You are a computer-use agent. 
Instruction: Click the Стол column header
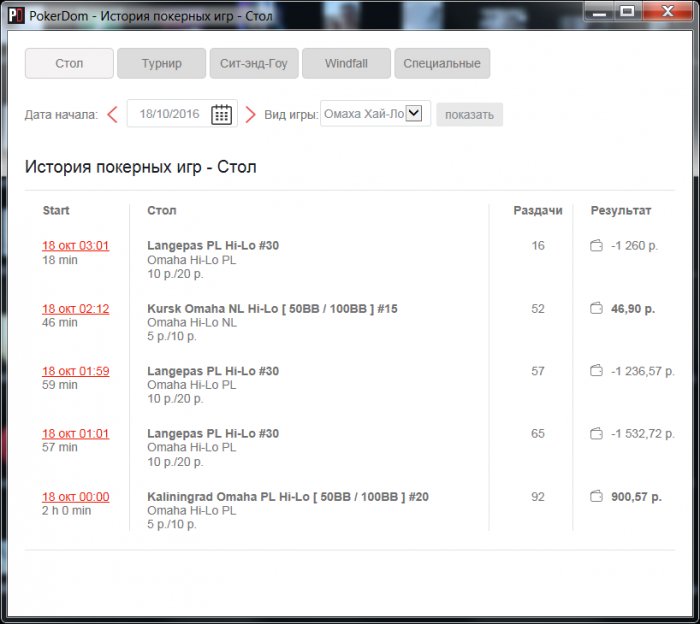(162, 211)
